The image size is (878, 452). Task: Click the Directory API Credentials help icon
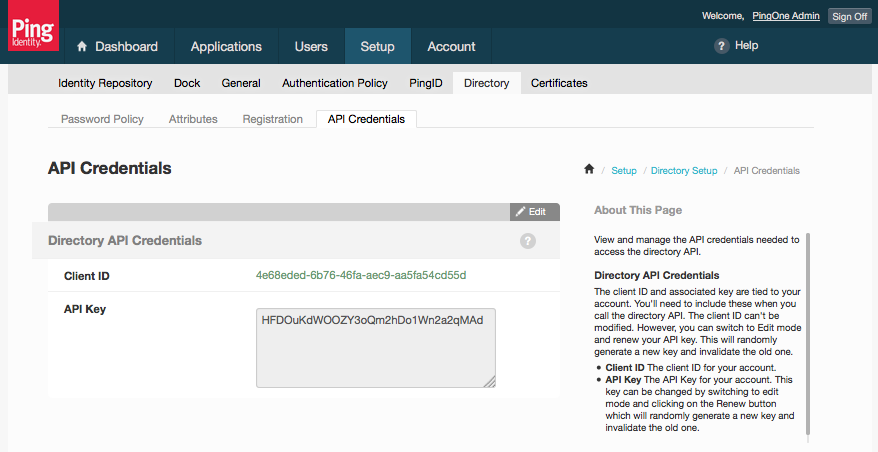528,241
